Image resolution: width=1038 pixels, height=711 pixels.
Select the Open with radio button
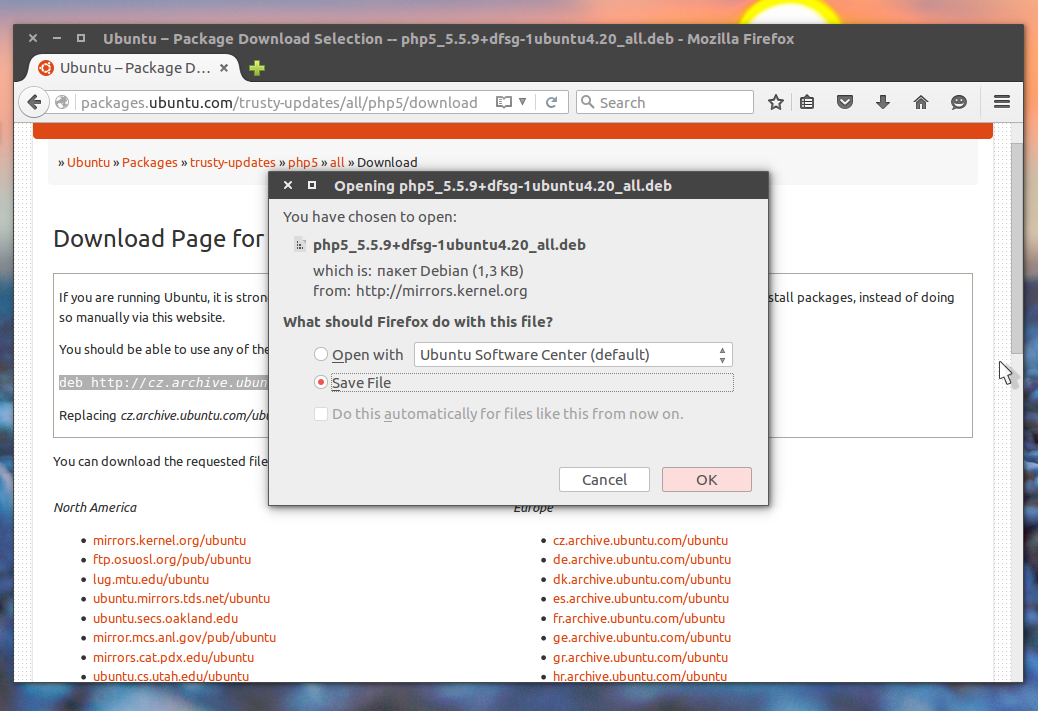321,354
